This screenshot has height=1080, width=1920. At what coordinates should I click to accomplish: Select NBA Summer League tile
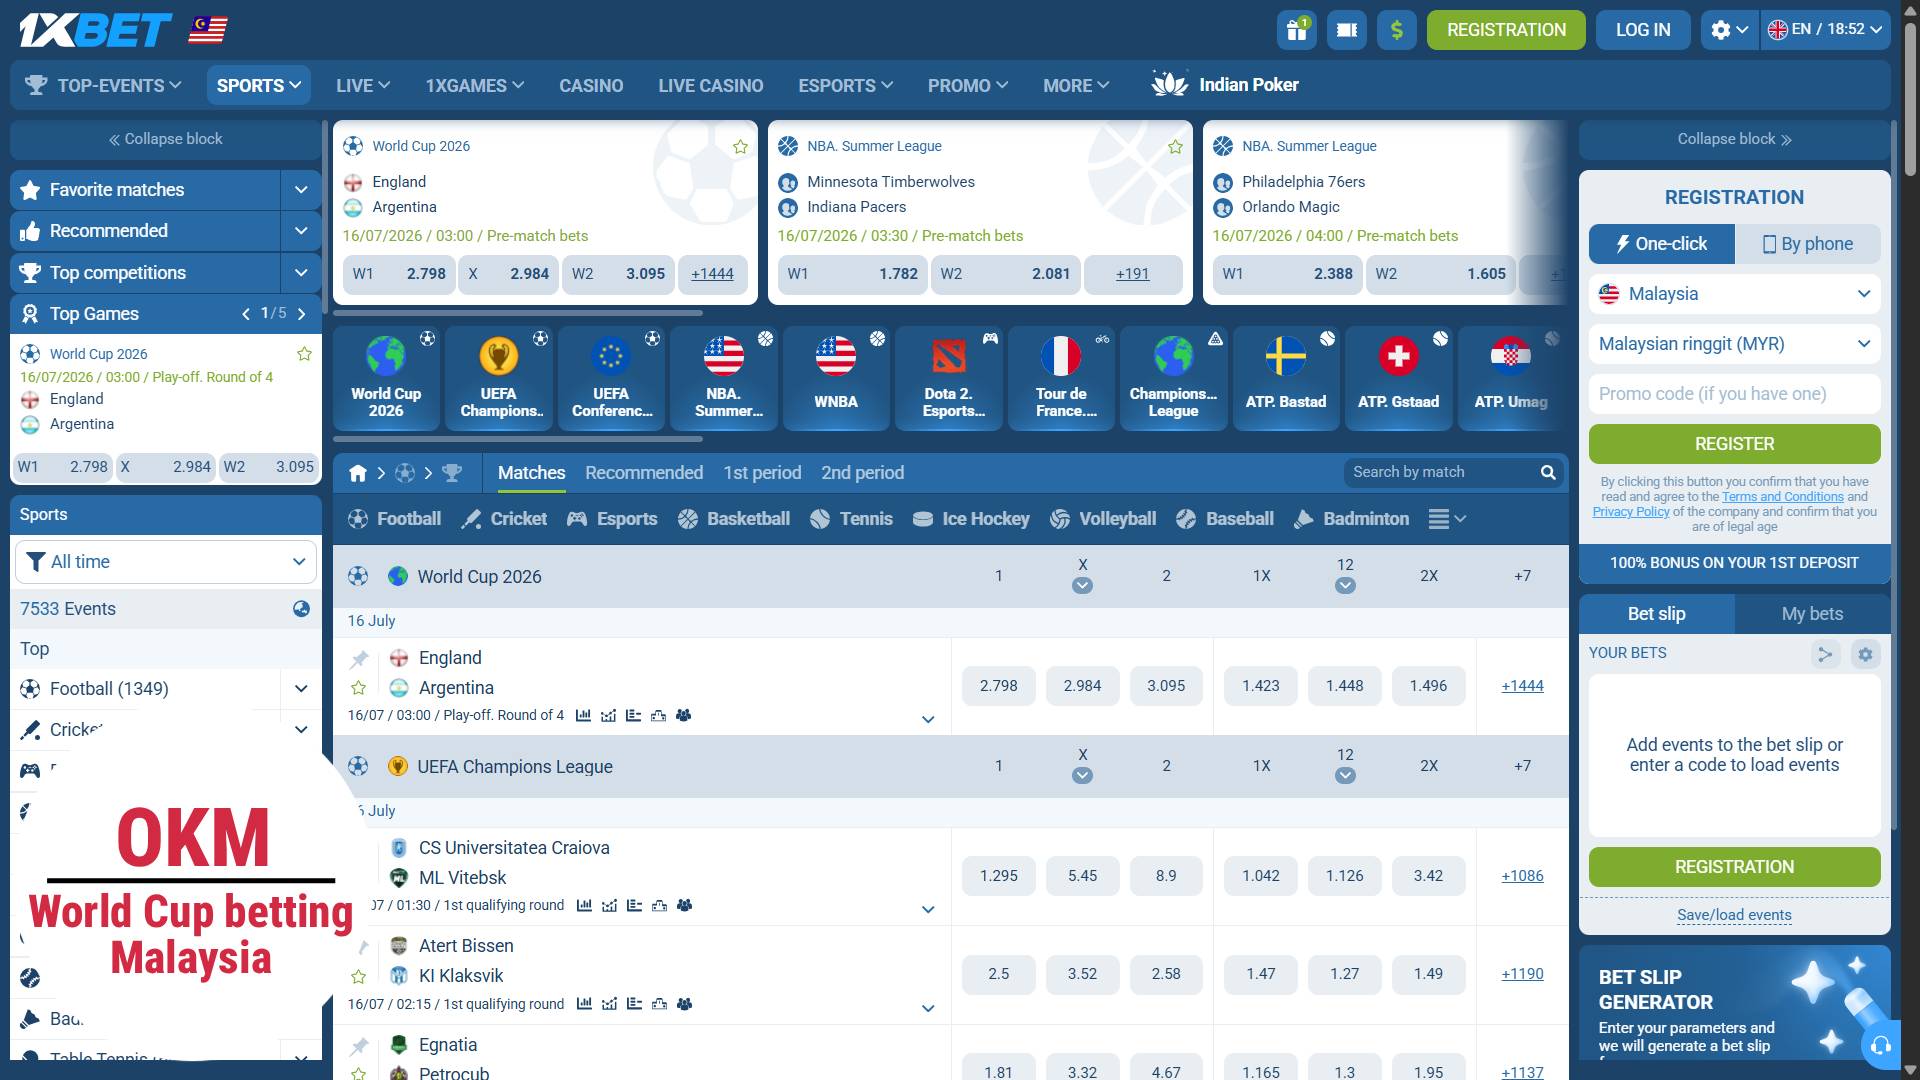click(x=724, y=378)
